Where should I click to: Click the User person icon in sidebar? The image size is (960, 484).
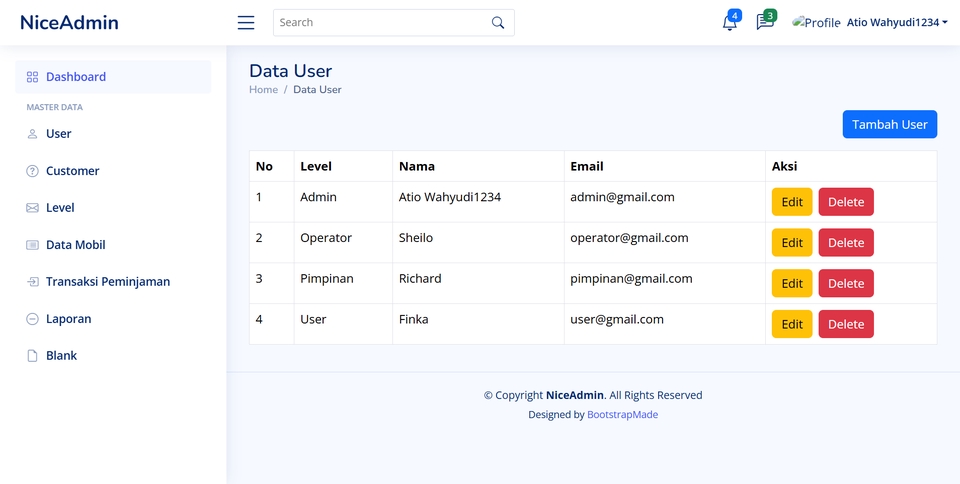click(32, 134)
